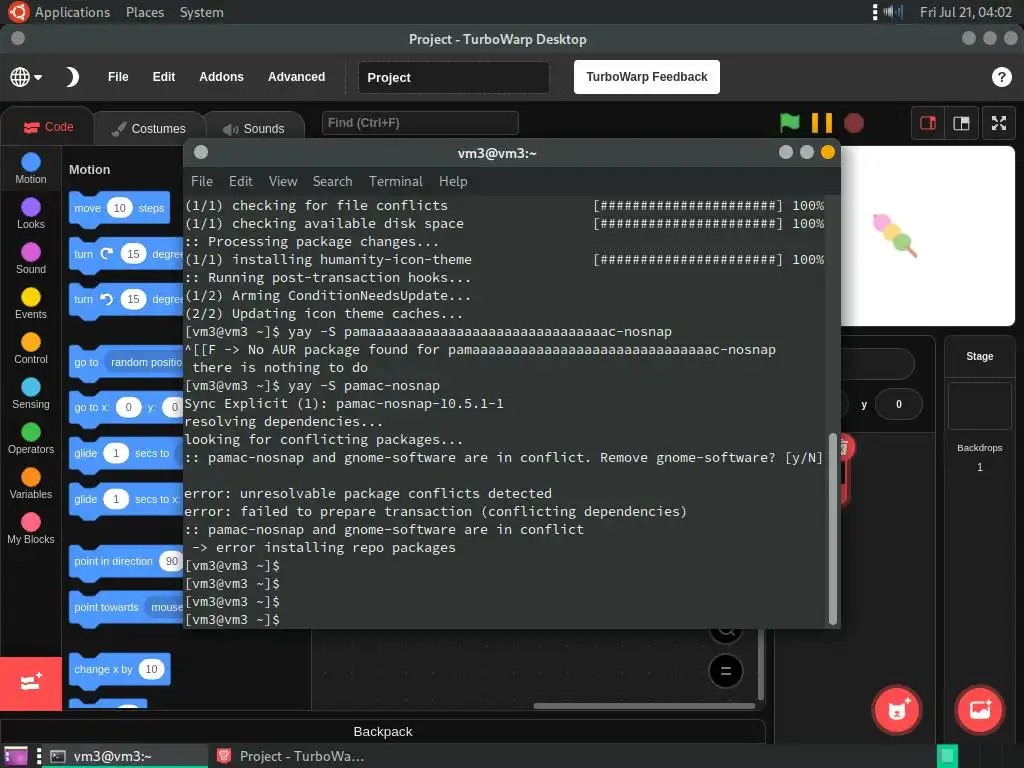
Task: Open the terminal File menu
Action: coord(202,182)
